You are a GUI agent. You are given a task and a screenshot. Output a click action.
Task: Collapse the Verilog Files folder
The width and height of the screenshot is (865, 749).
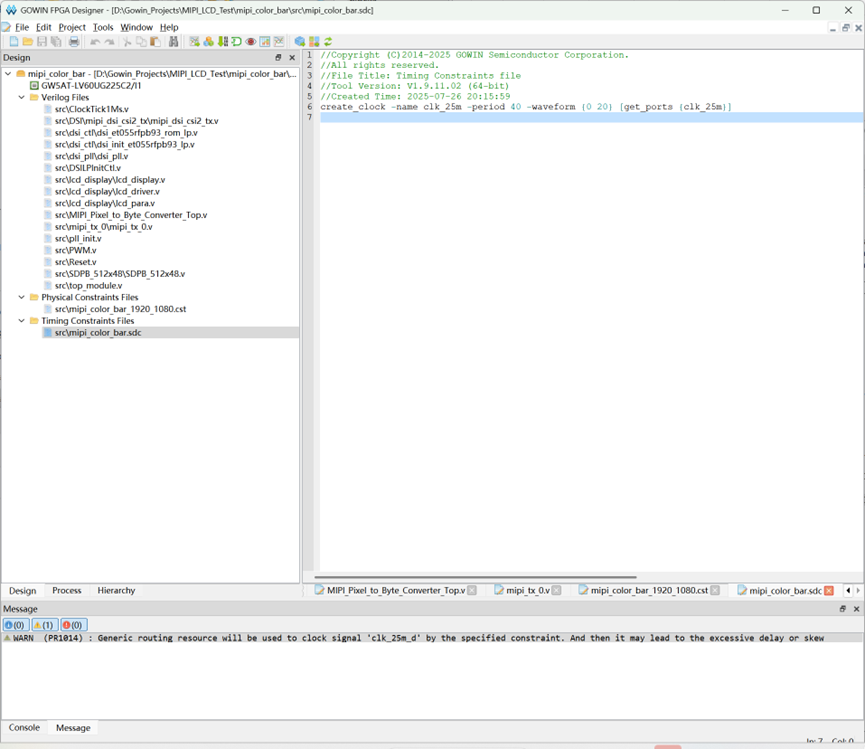[22, 97]
